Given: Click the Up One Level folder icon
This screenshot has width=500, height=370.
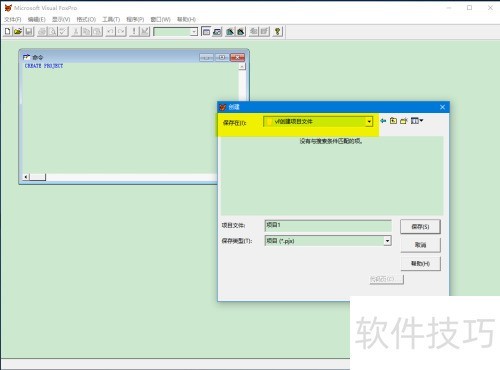Looking at the screenshot, I should pyautogui.click(x=393, y=121).
